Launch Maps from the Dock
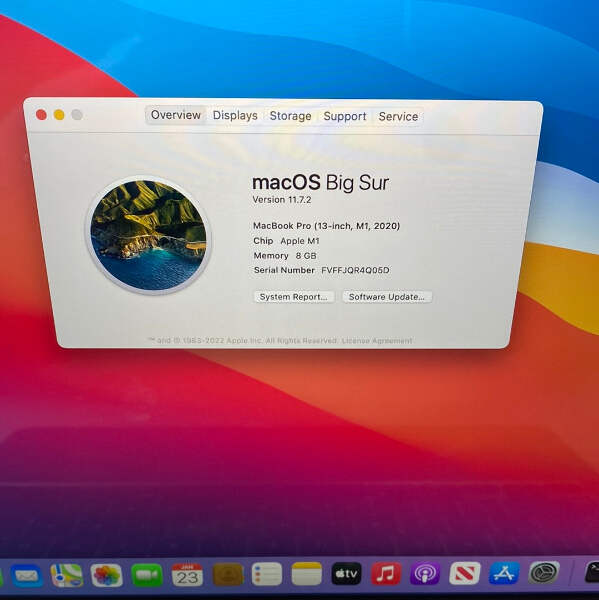Screen dimensions: 599x600 (67, 575)
